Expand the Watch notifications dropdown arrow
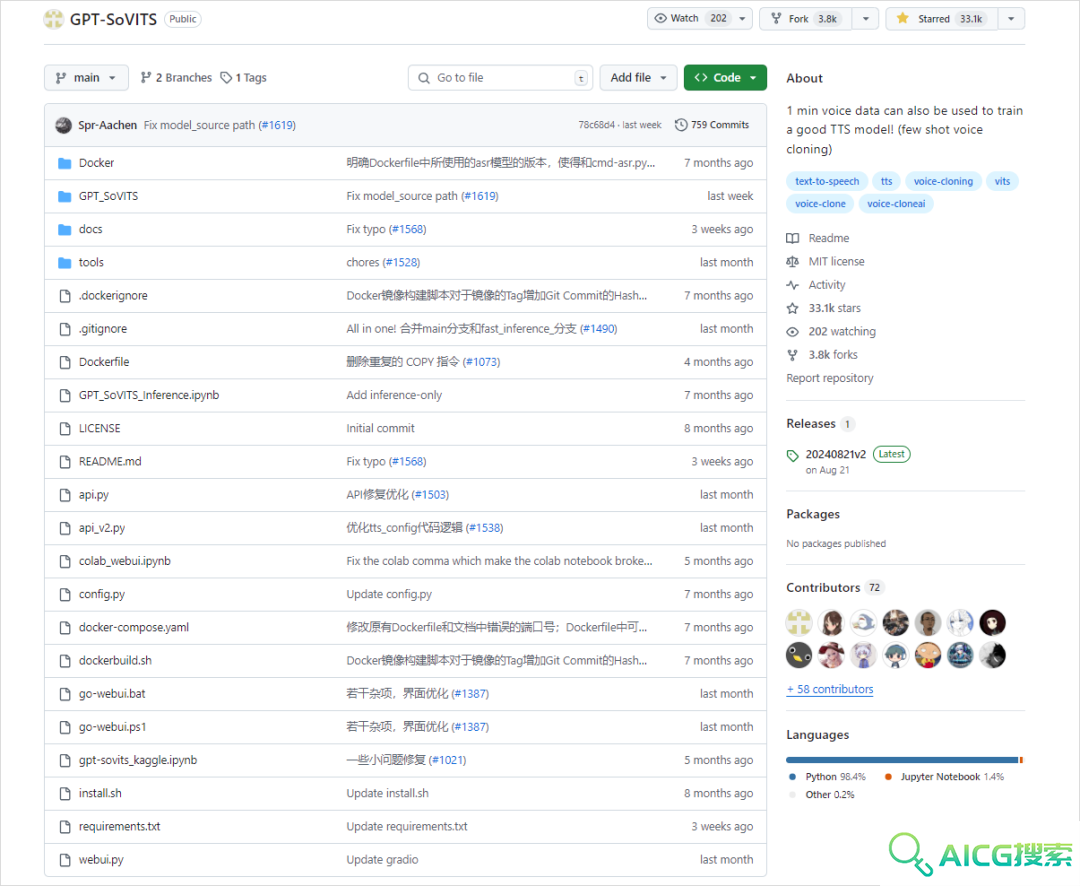 click(x=742, y=19)
